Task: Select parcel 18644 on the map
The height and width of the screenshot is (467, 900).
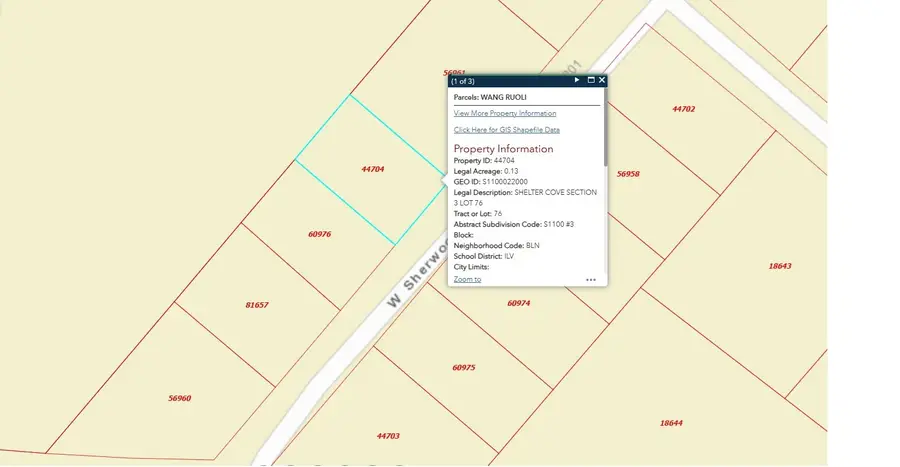Action: (671, 423)
